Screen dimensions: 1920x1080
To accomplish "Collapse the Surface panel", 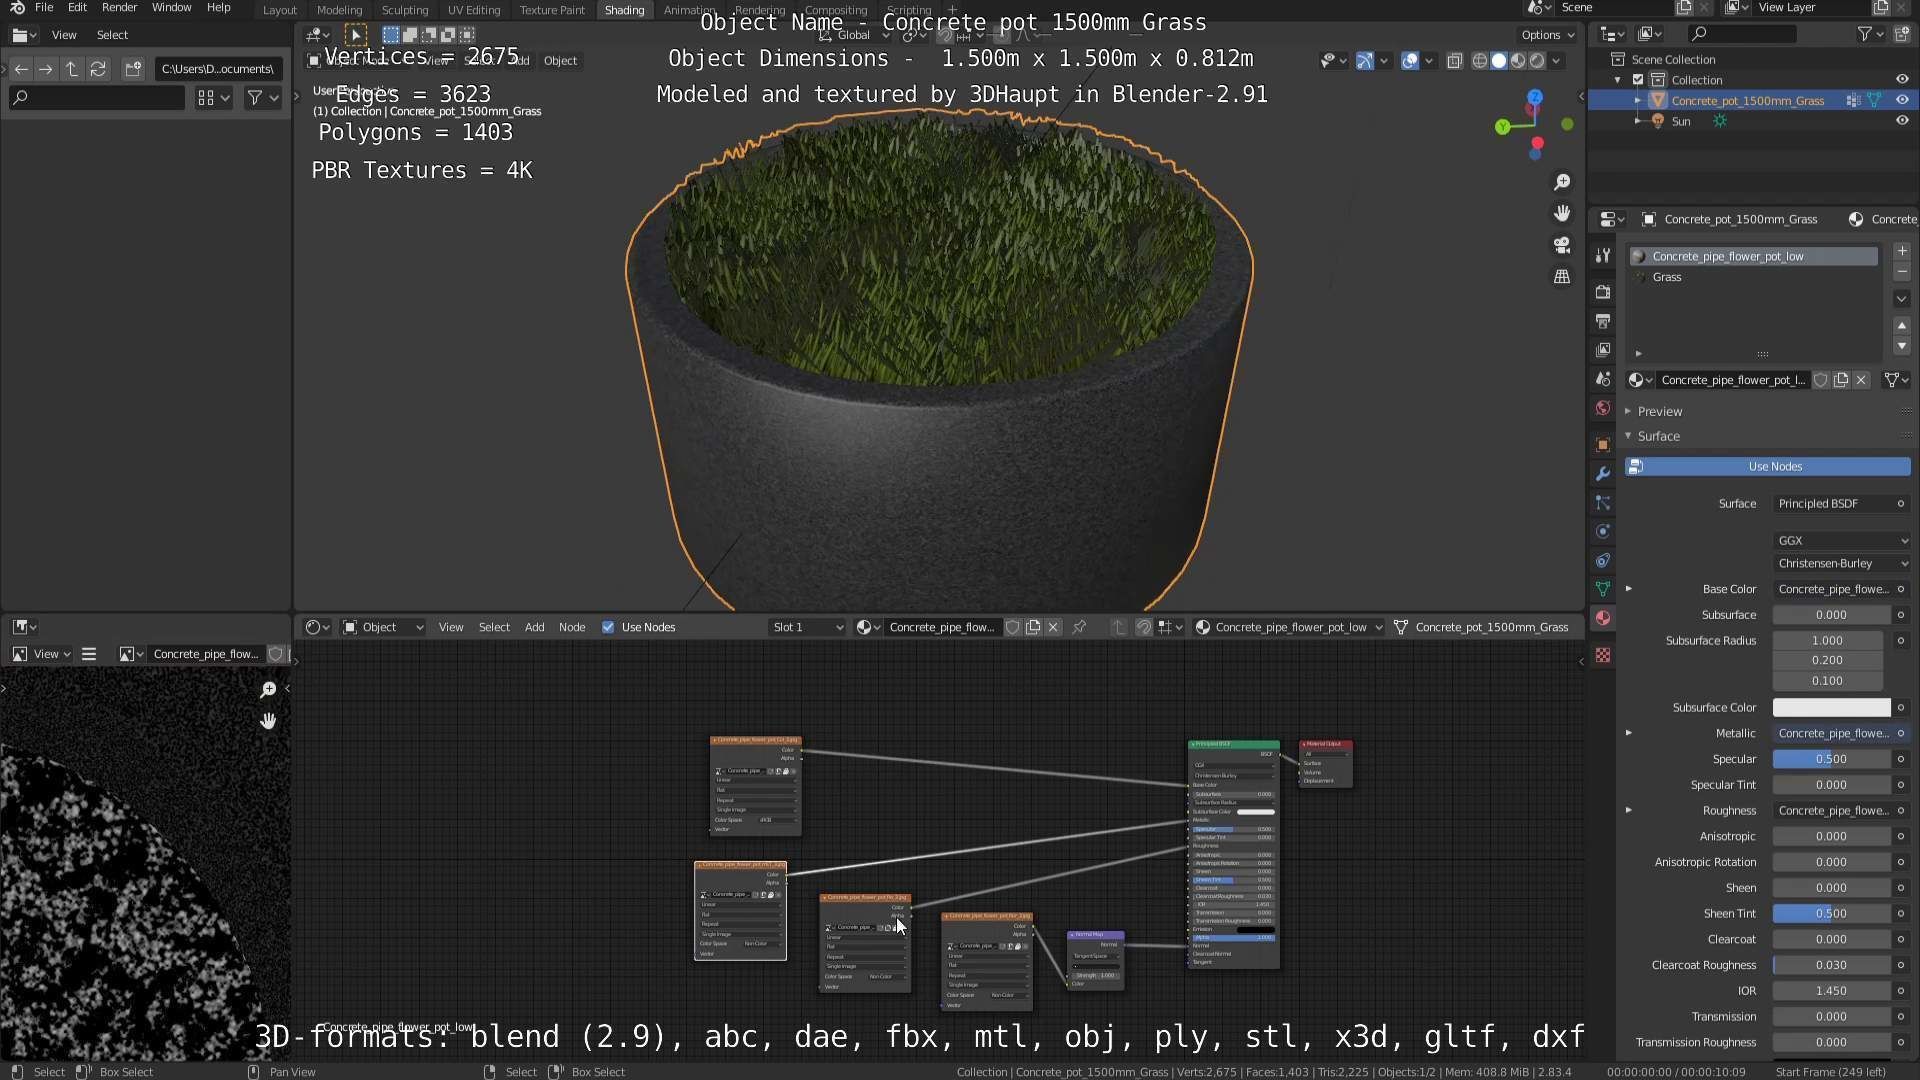I will (x=1658, y=436).
